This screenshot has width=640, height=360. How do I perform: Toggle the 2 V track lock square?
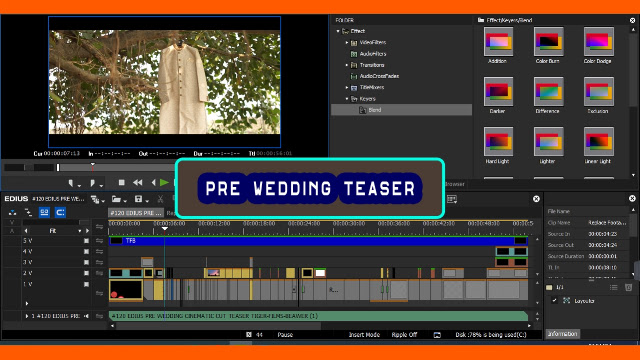coord(86,273)
